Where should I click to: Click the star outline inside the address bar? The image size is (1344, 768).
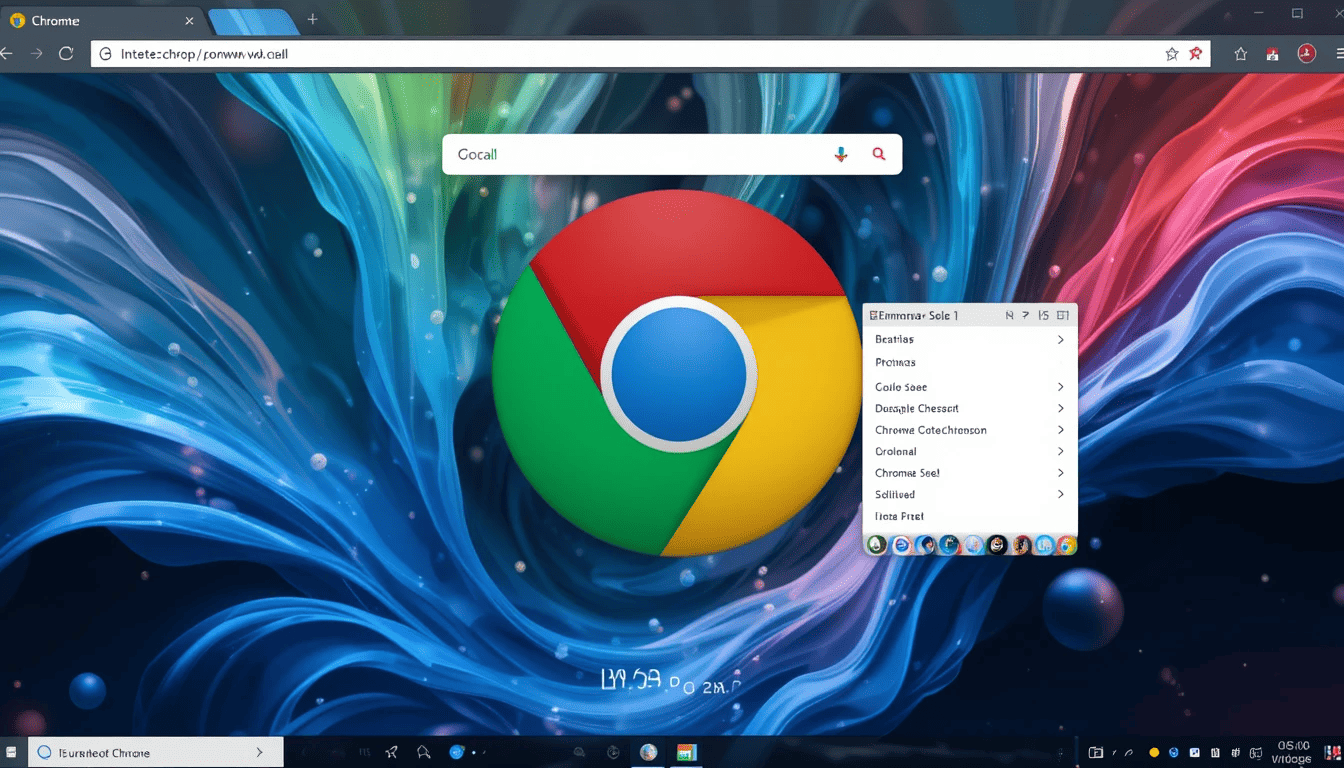coord(1172,54)
